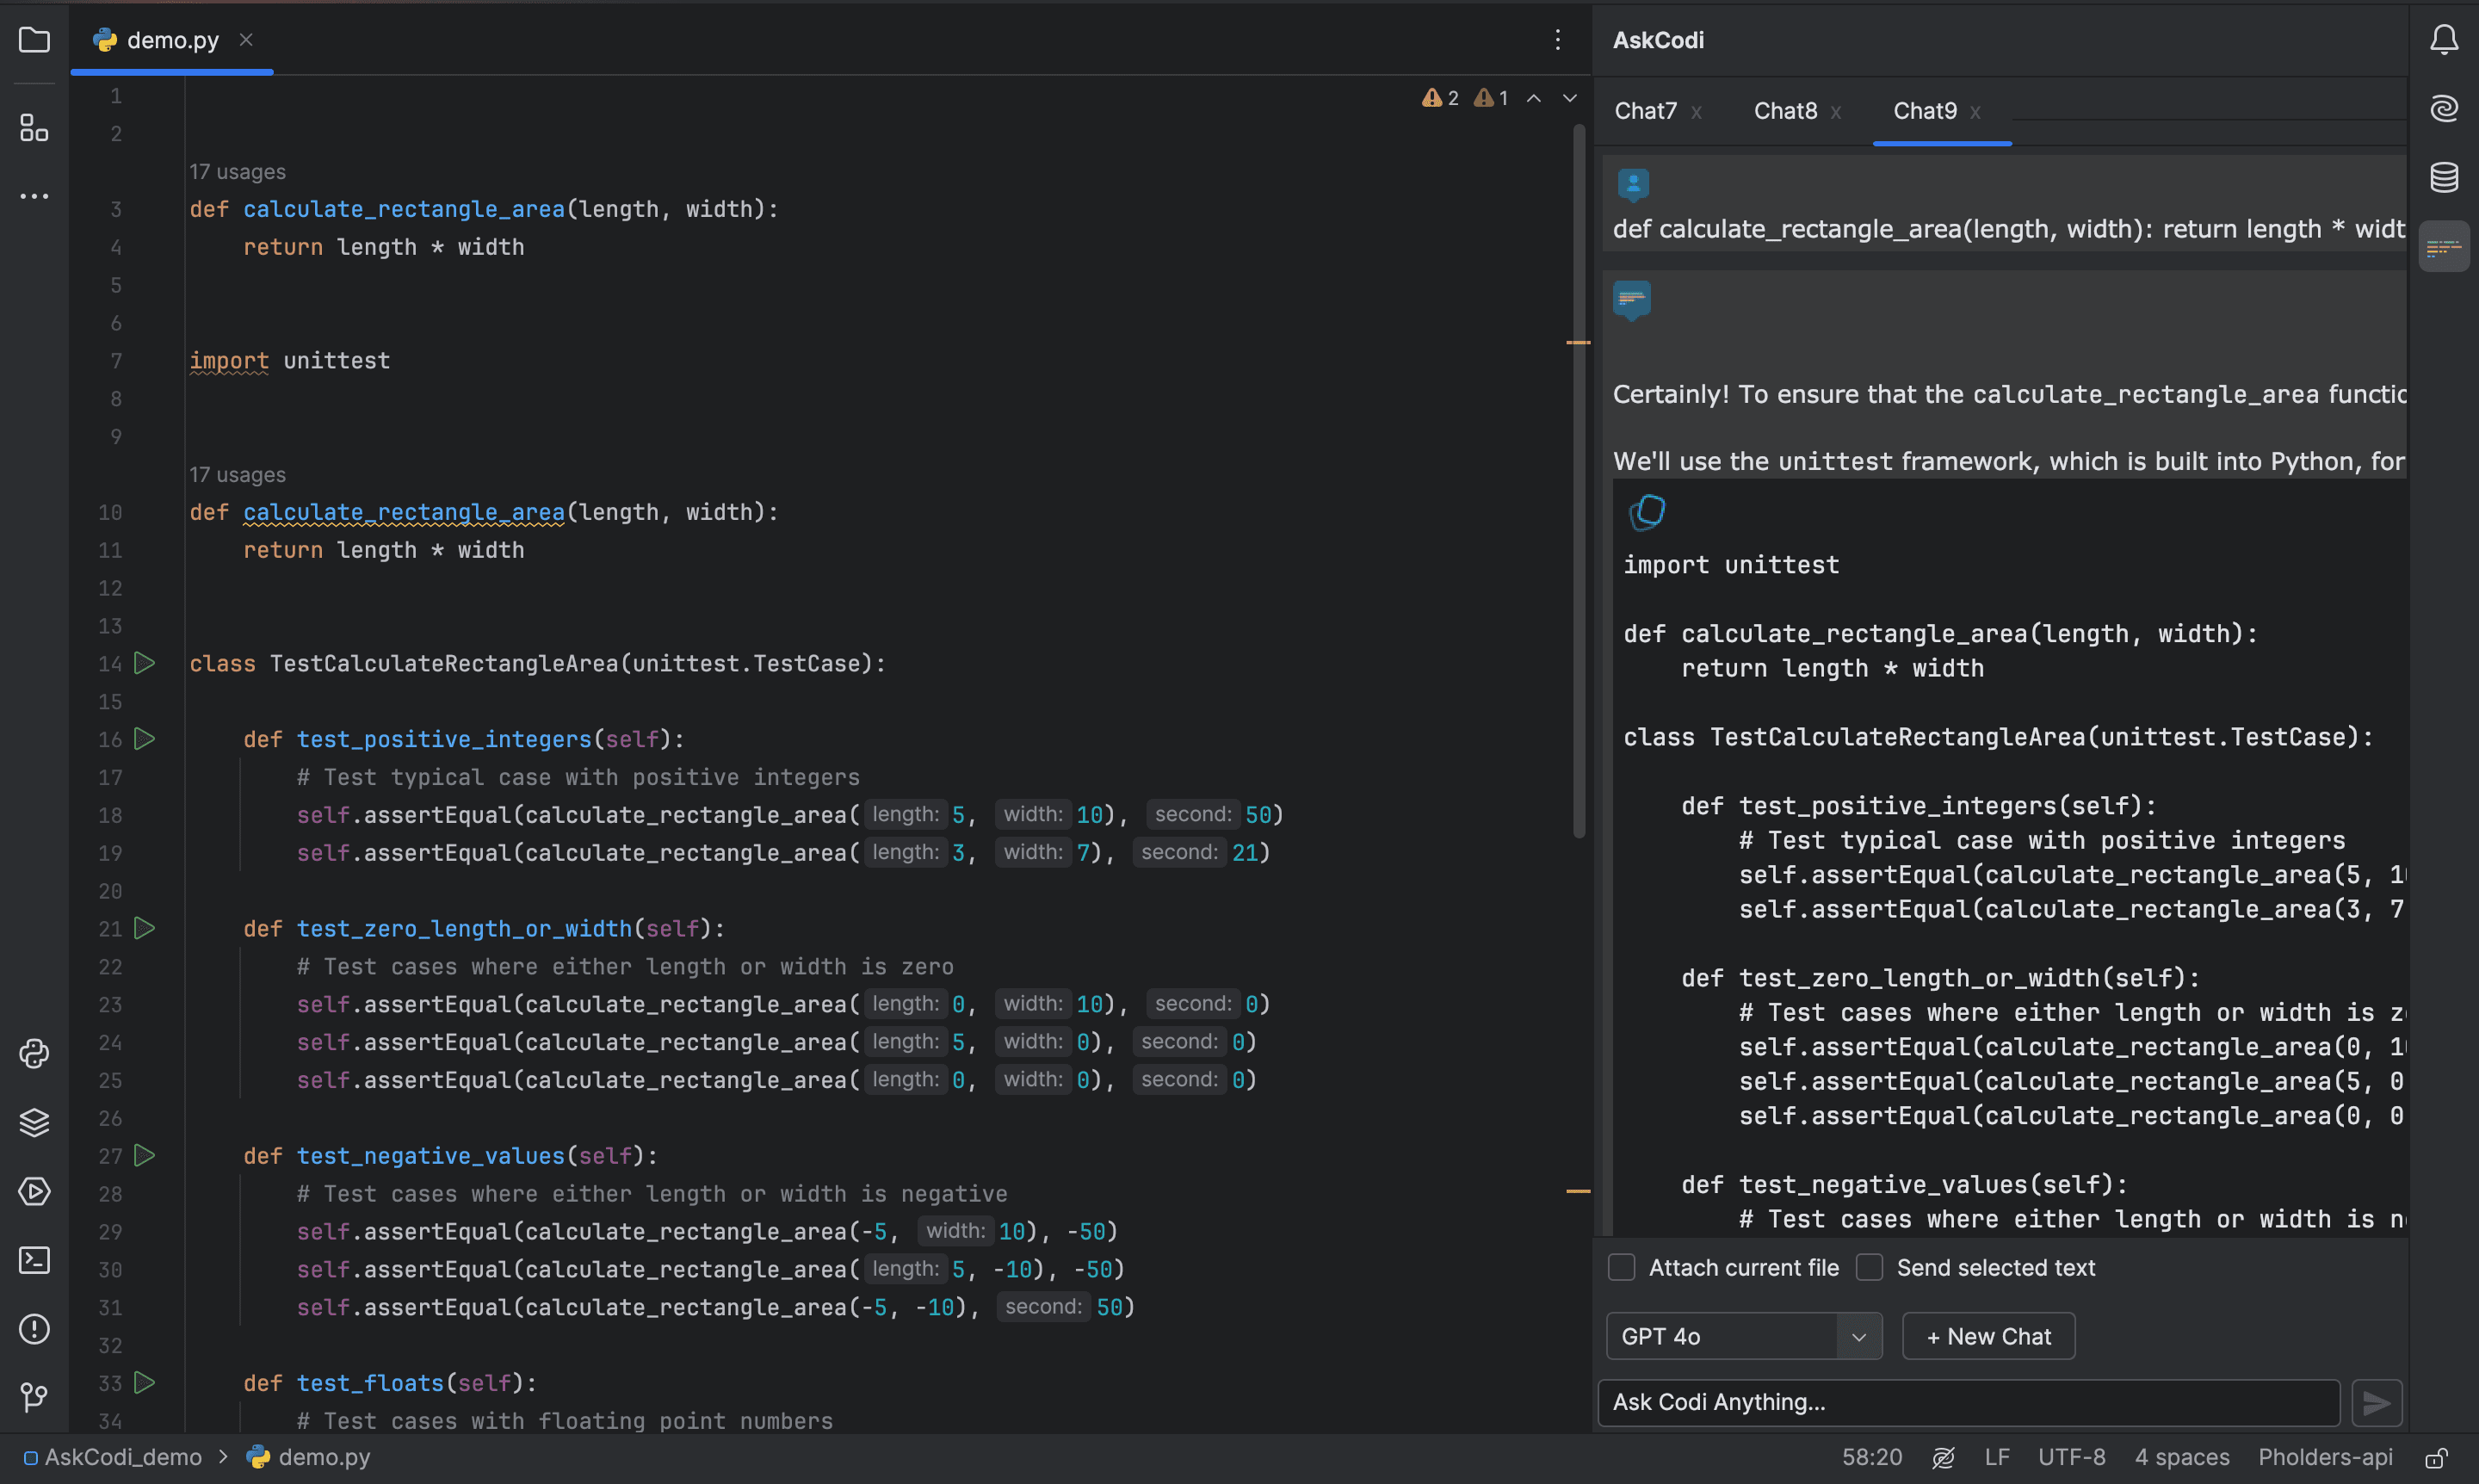Open the Git version control icon

(34, 1397)
